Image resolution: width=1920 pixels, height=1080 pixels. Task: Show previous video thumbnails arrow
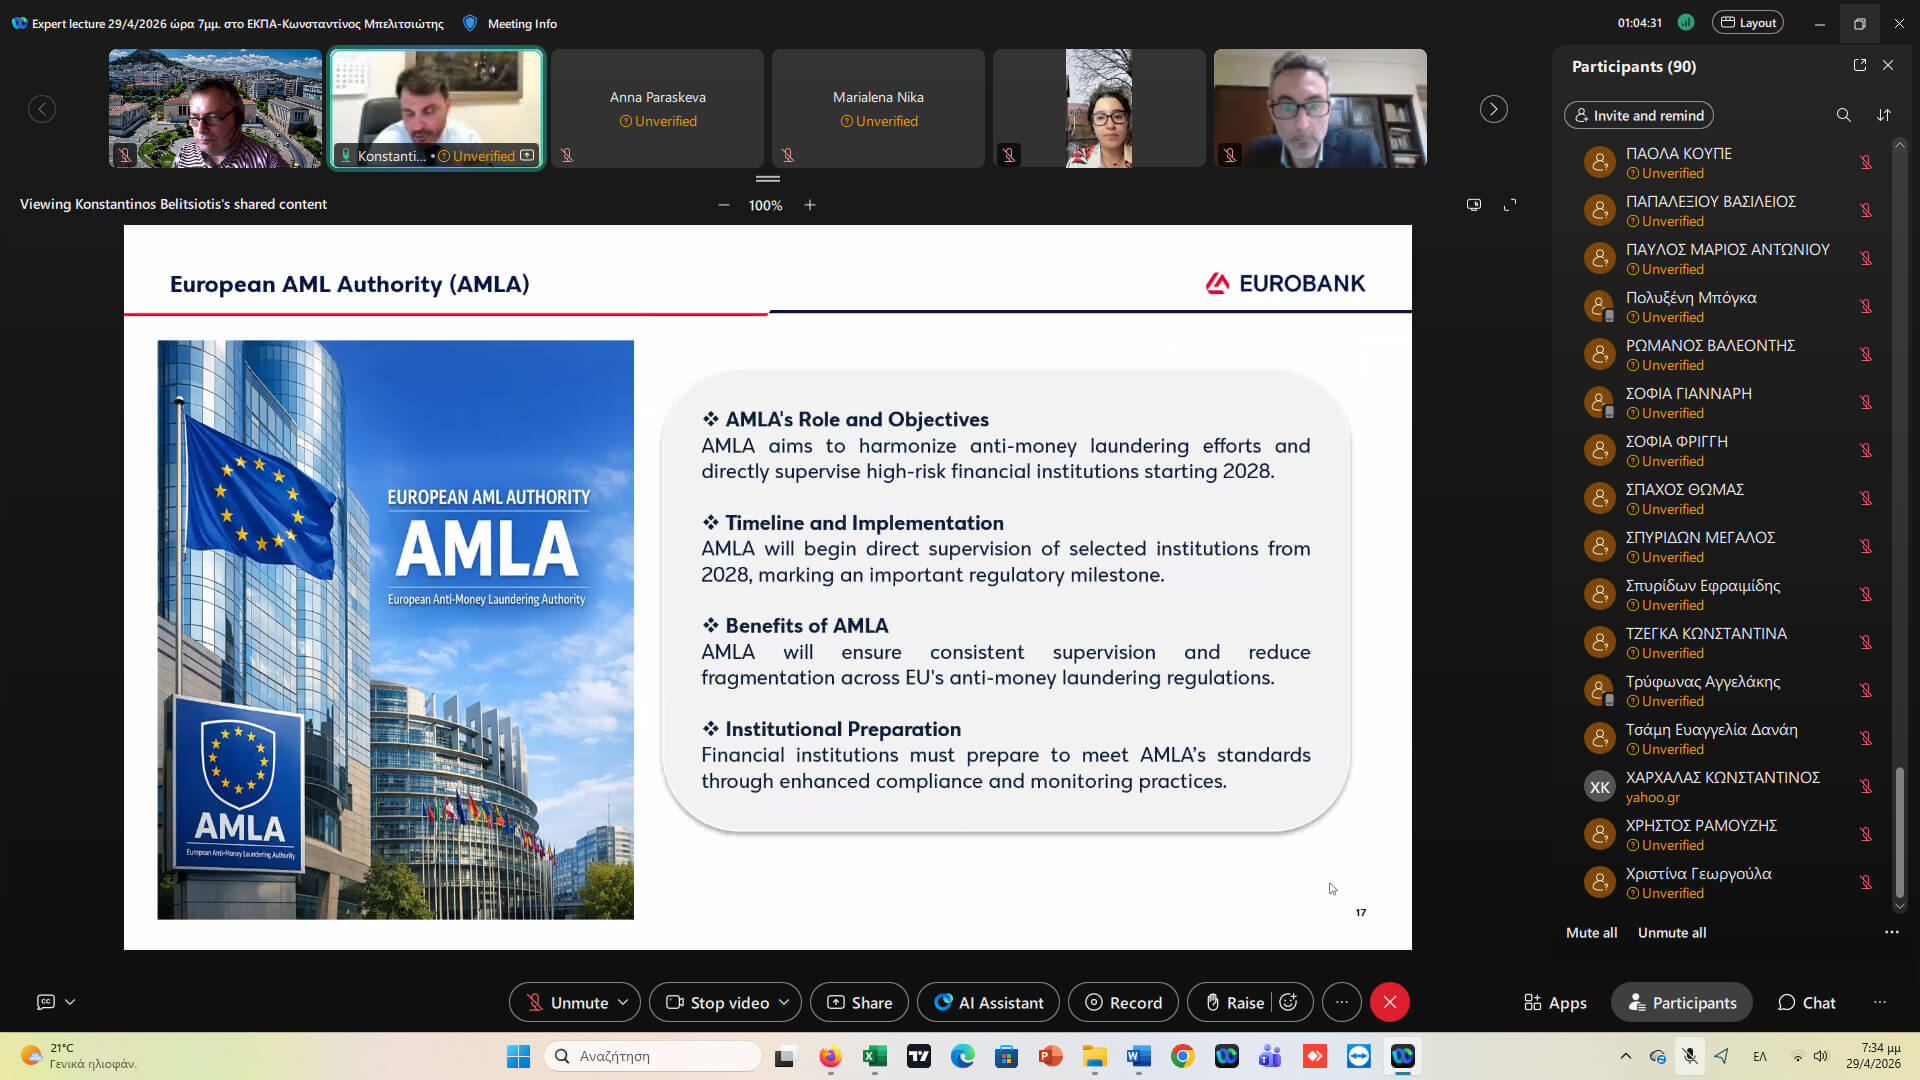pyautogui.click(x=42, y=109)
